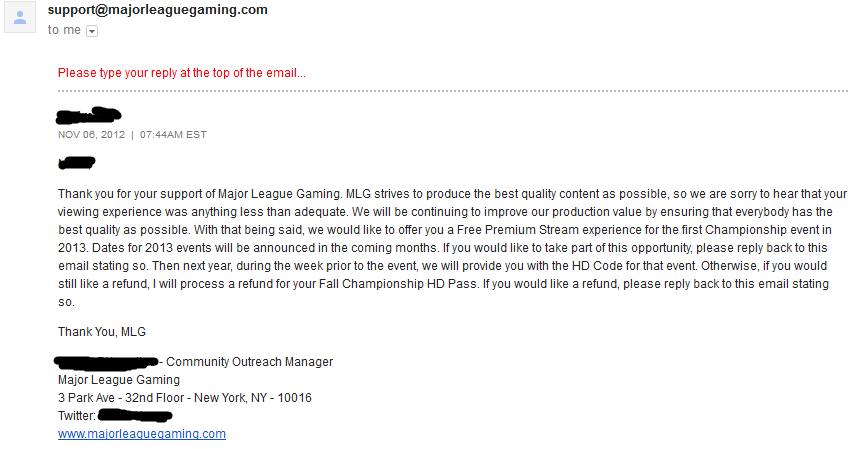Click the red 'Please type your reply' notice
This screenshot has width=868, height=449.
point(182,73)
